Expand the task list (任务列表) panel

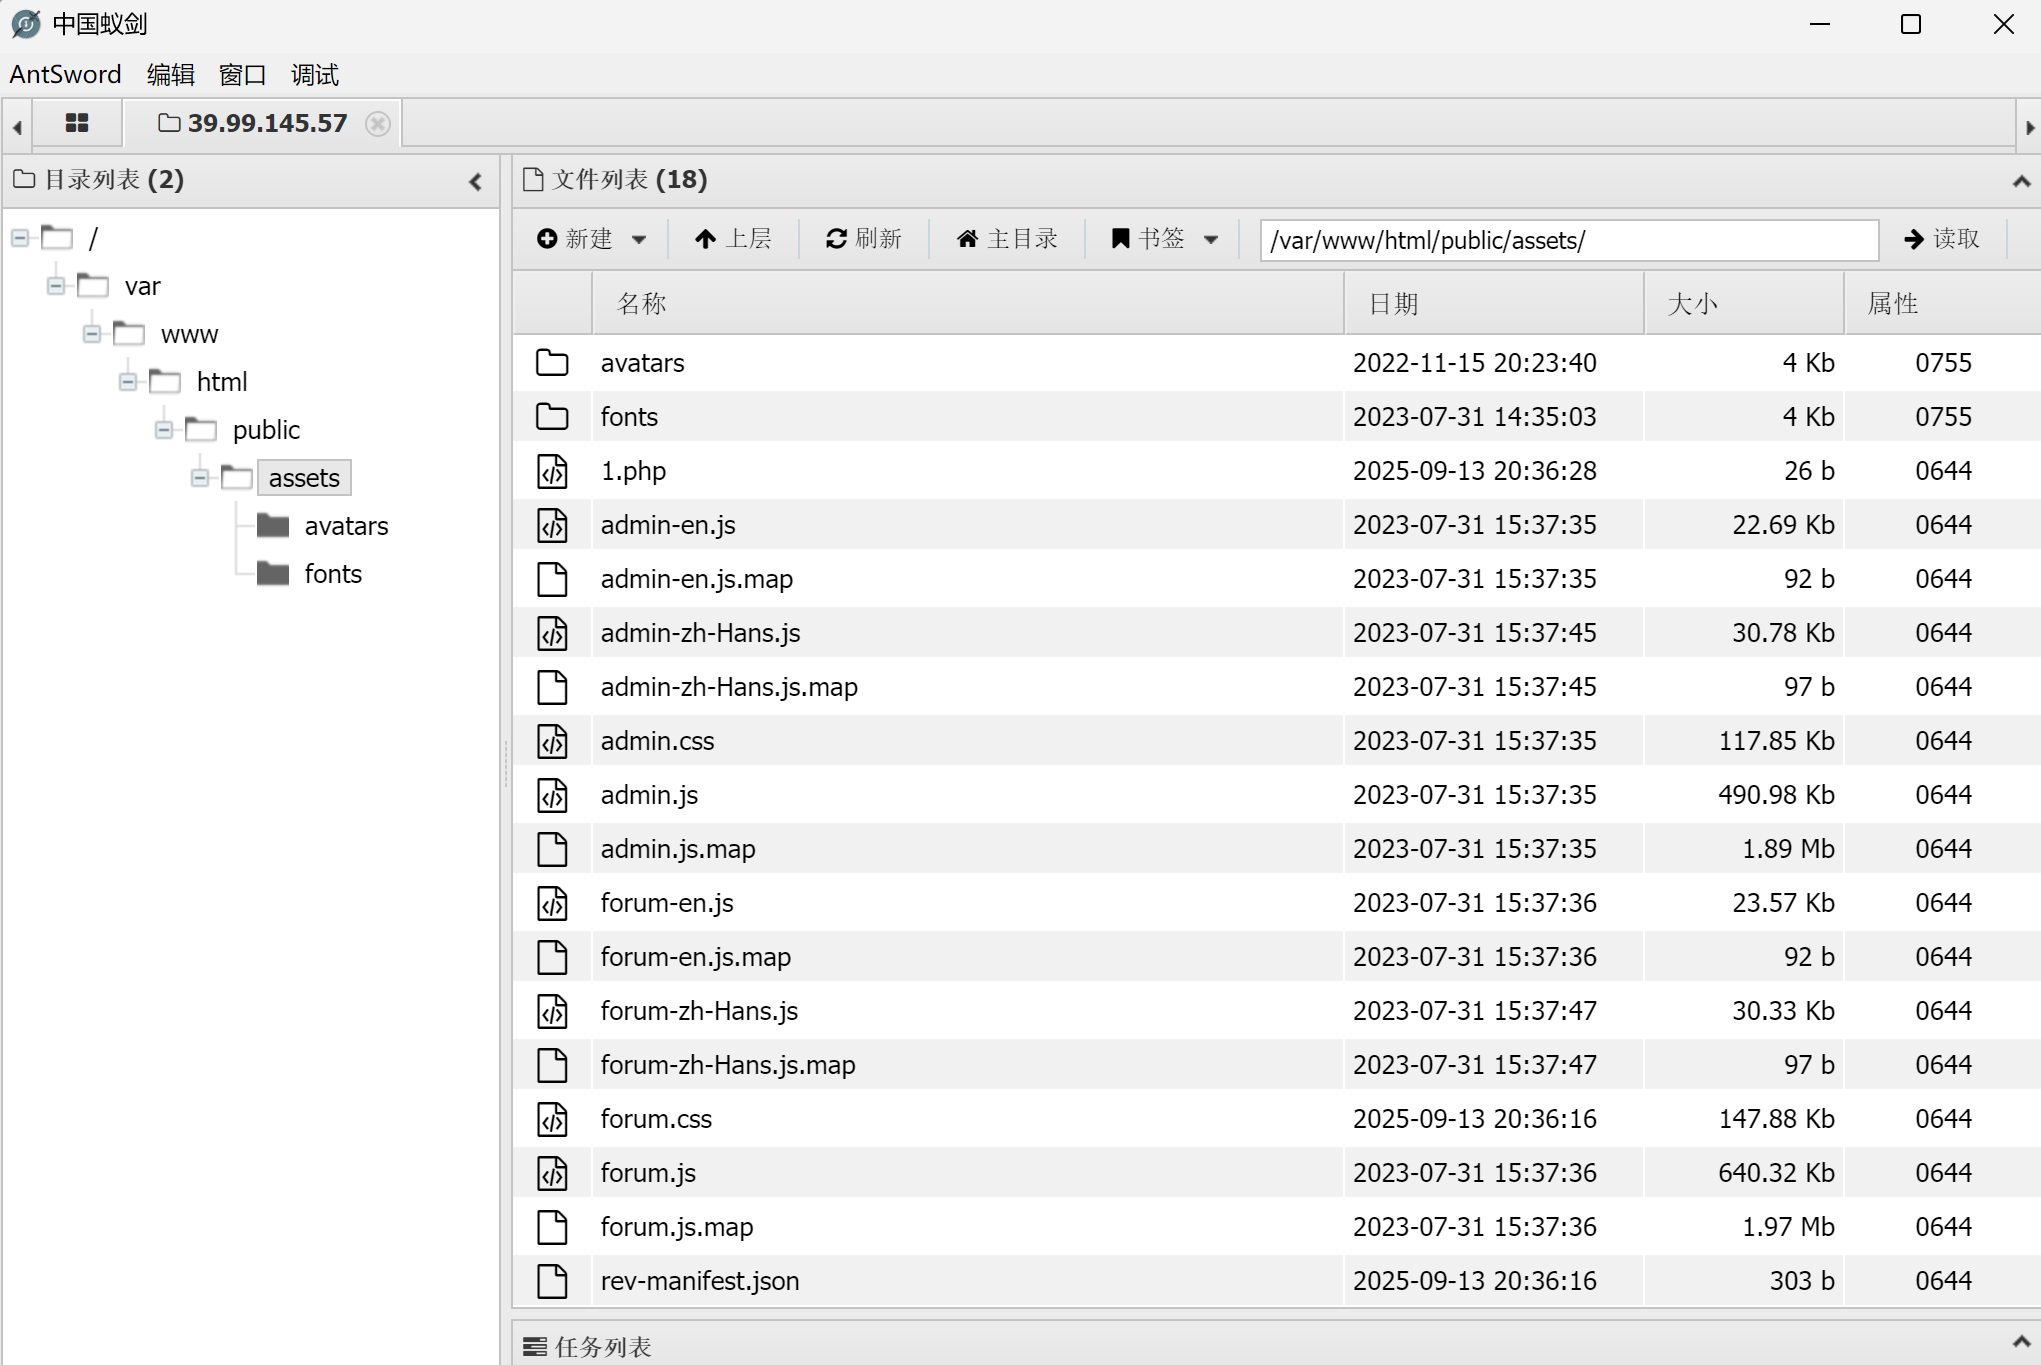[2020, 1341]
